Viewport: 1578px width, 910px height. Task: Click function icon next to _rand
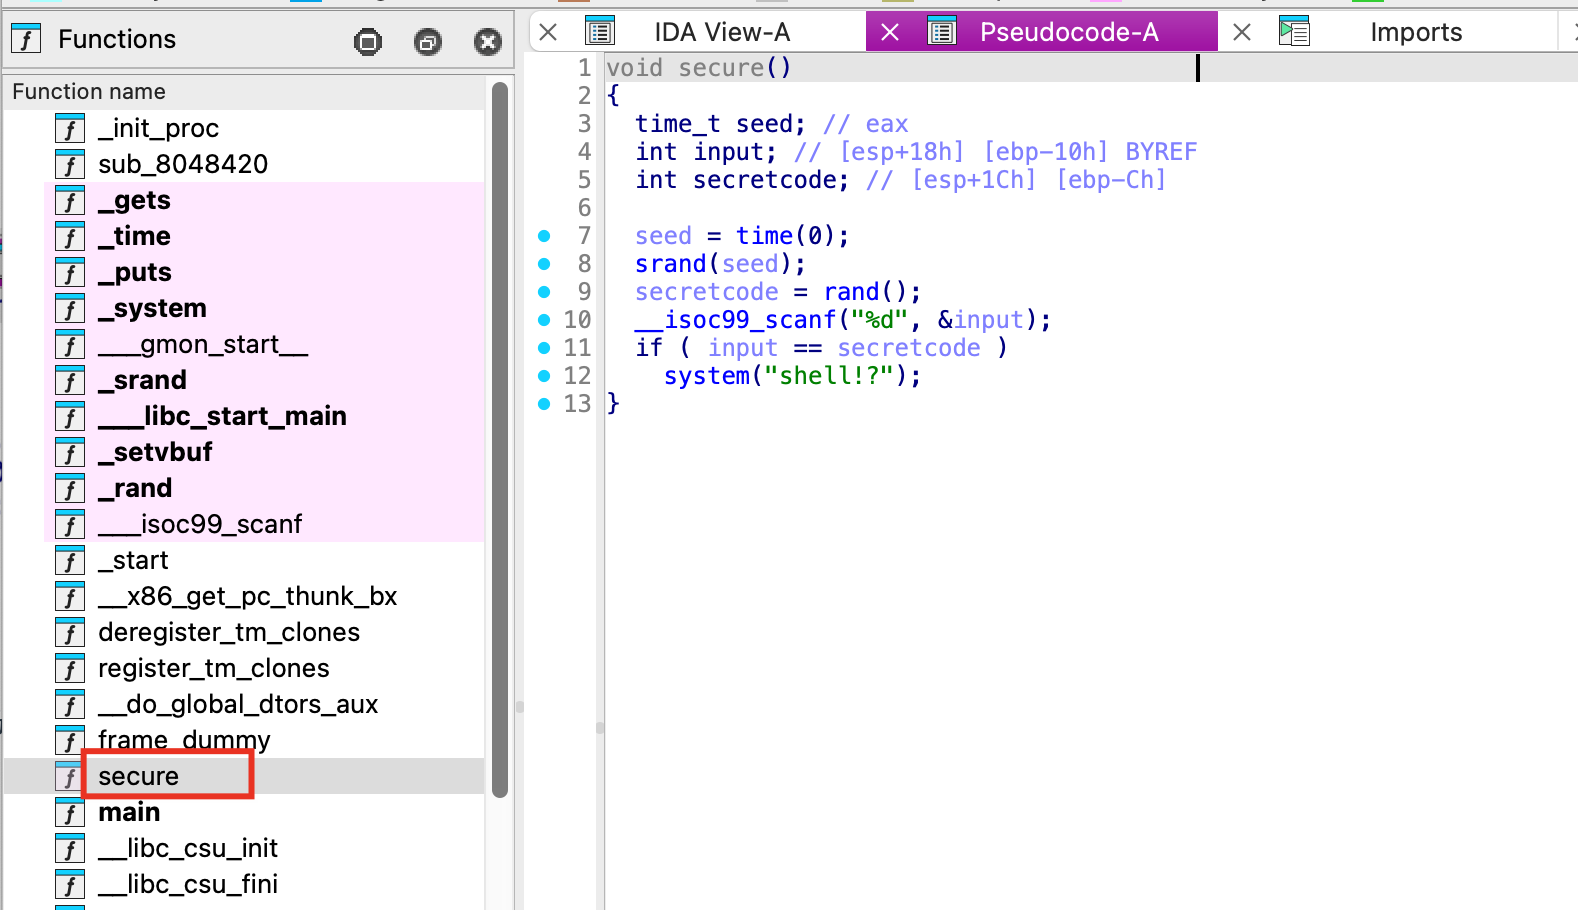[69, 488]
